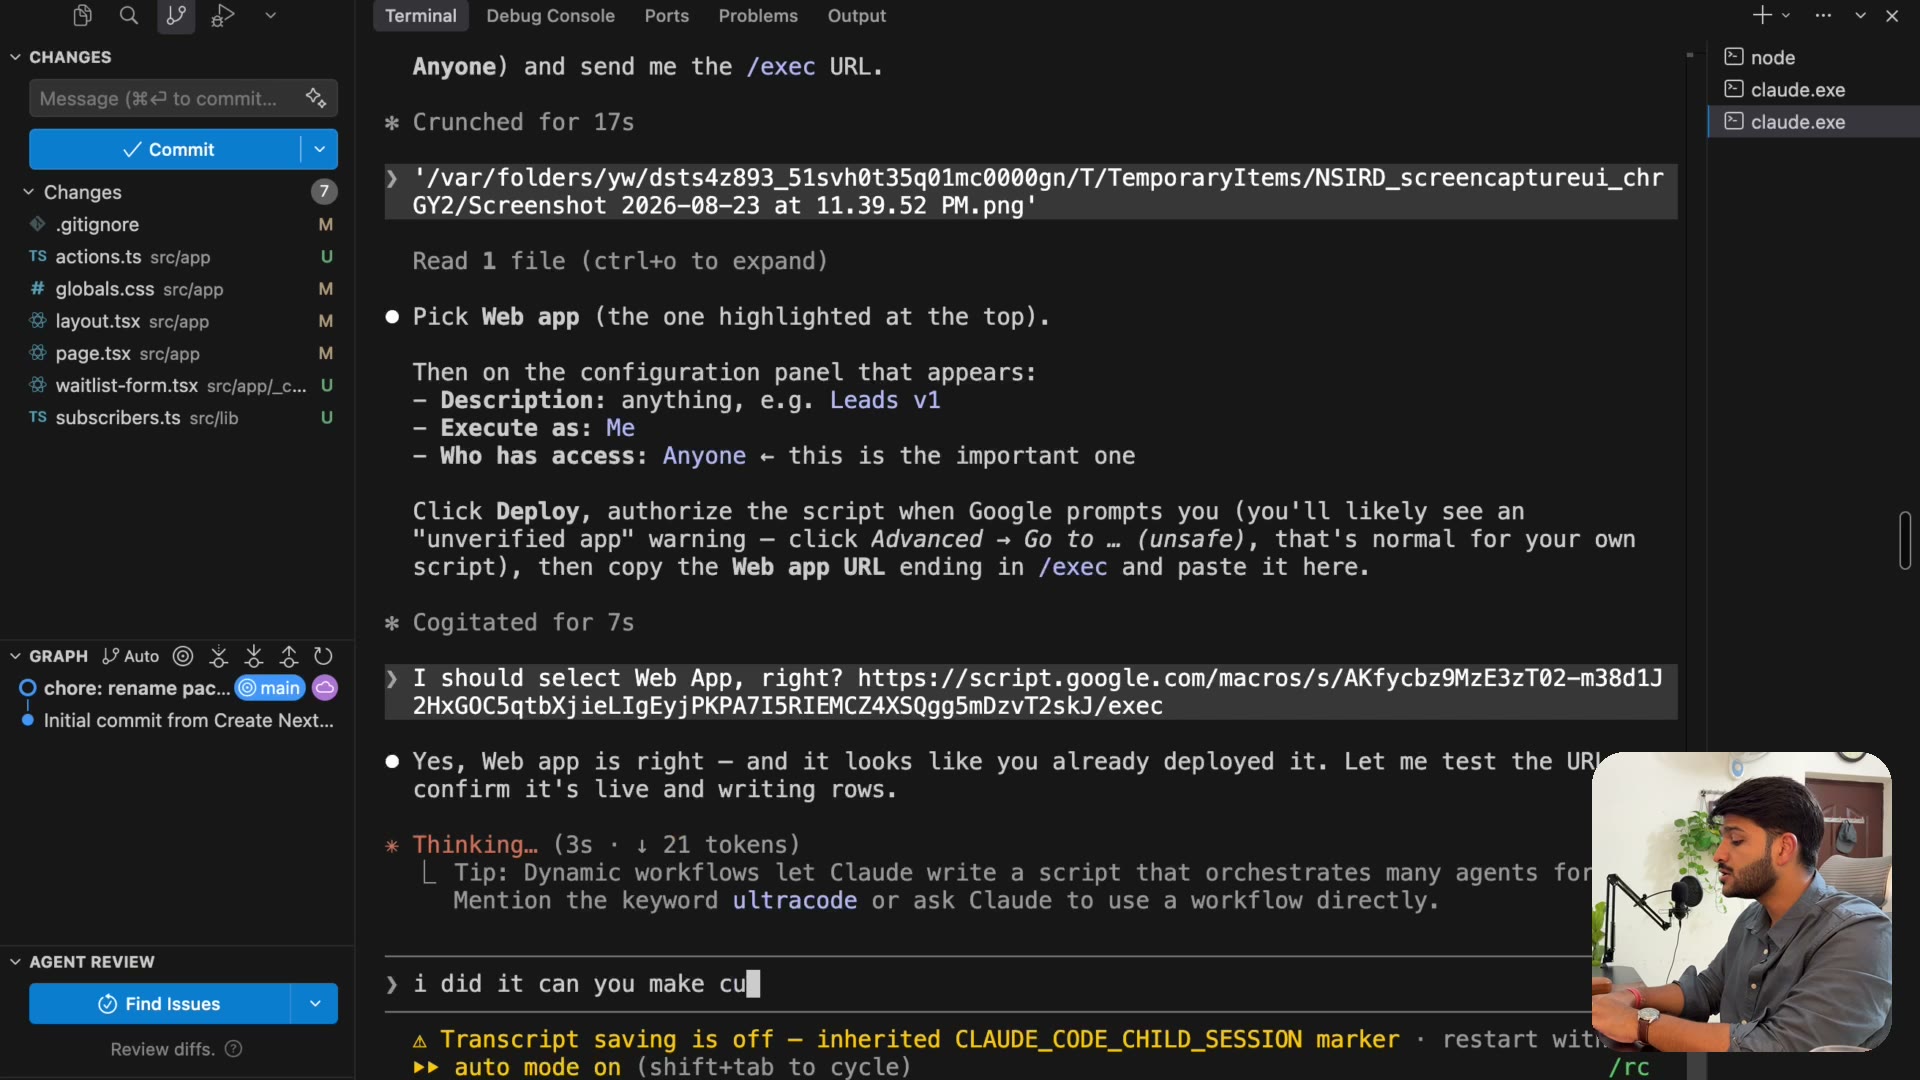Click the 'ultracode' keyword in the tip

(x=794, y=900)
